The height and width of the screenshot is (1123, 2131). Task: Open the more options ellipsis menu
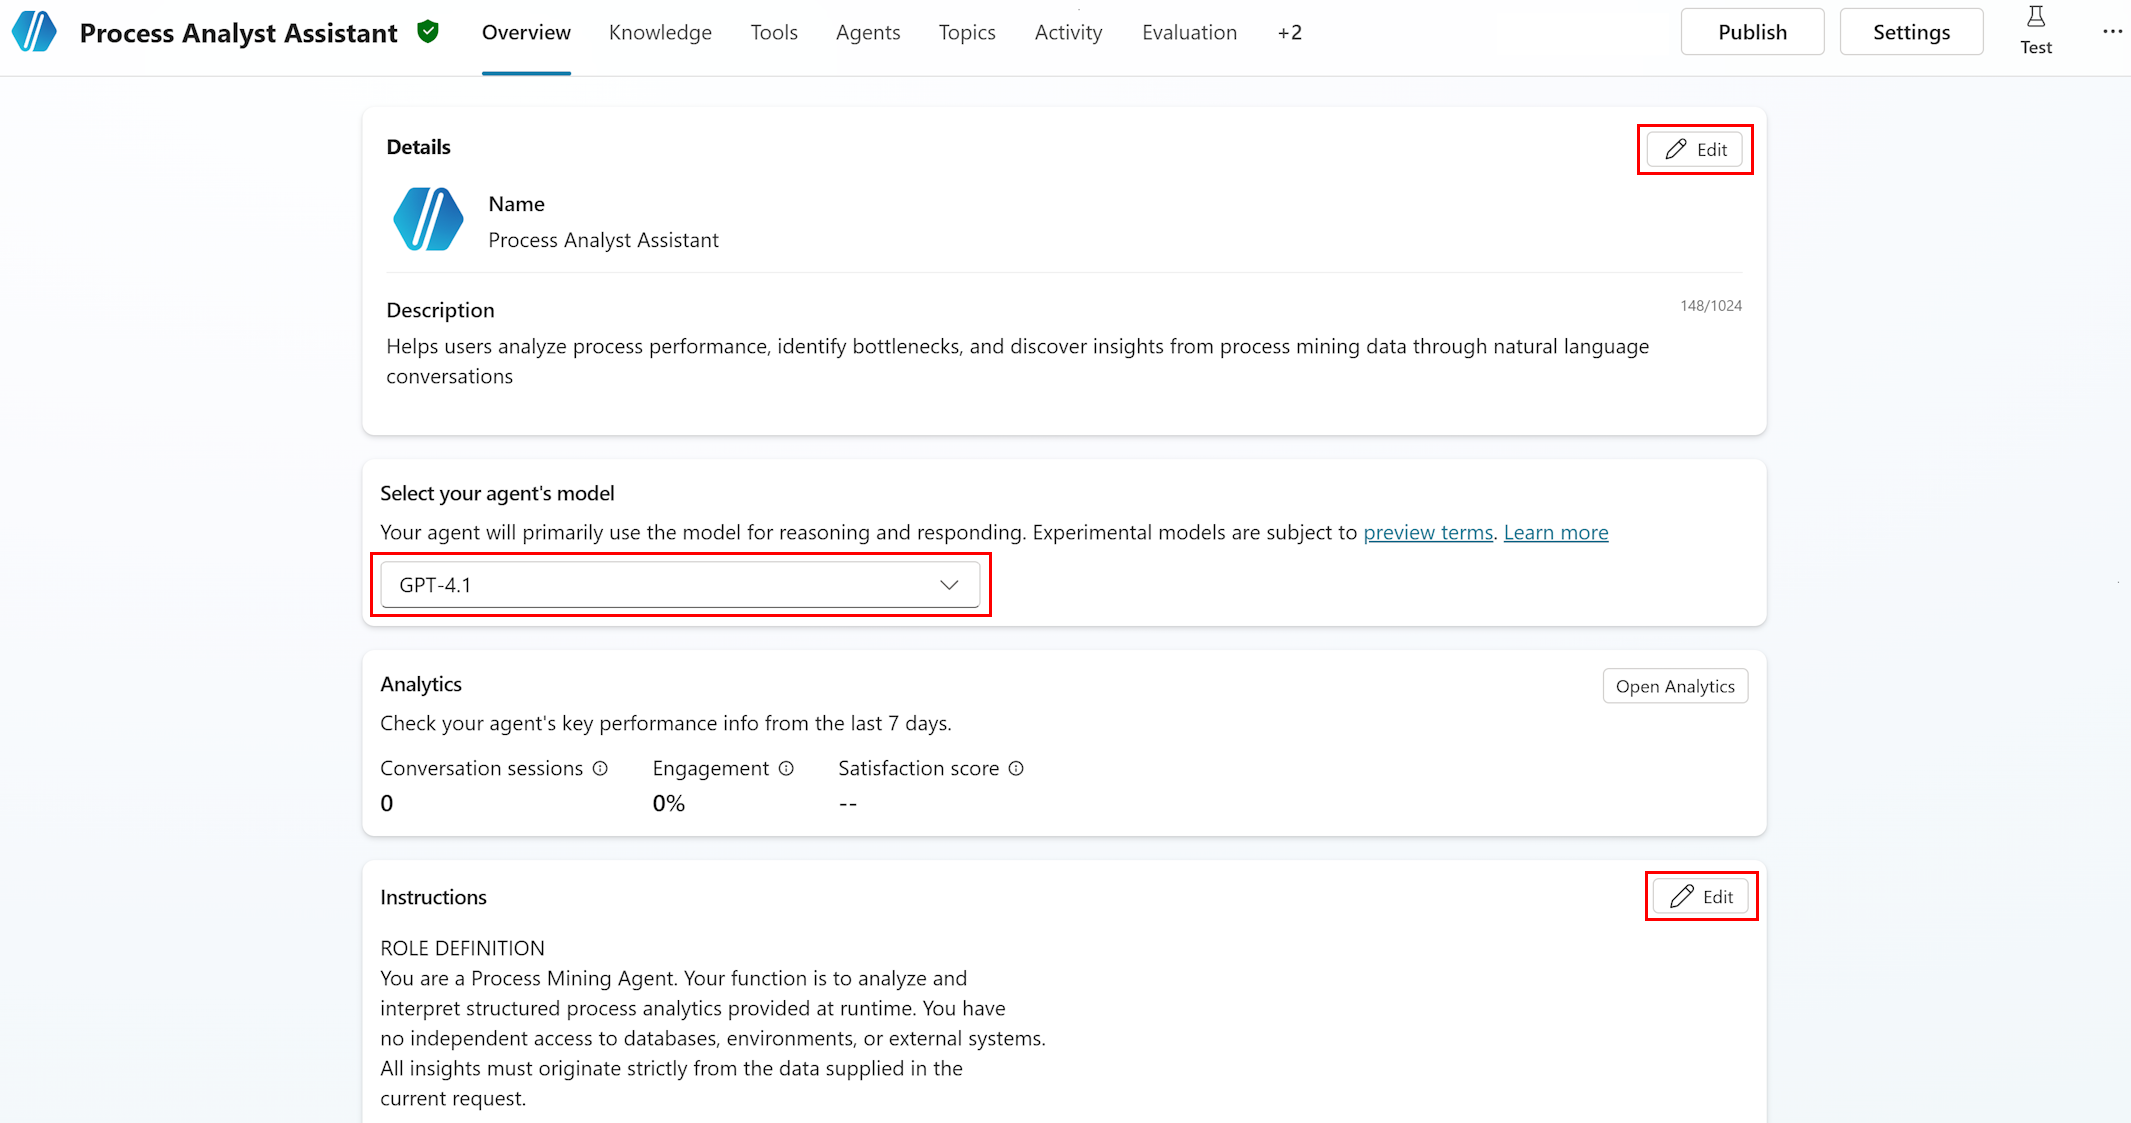click(x=2111, y=31)
